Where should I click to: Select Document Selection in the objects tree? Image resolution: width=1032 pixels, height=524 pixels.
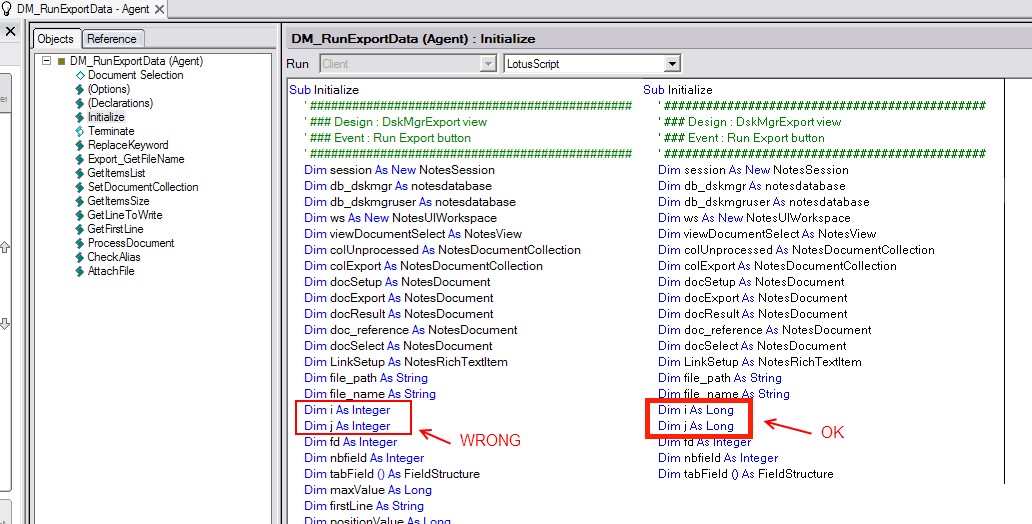pyautogui.click(x=136, y=75)
